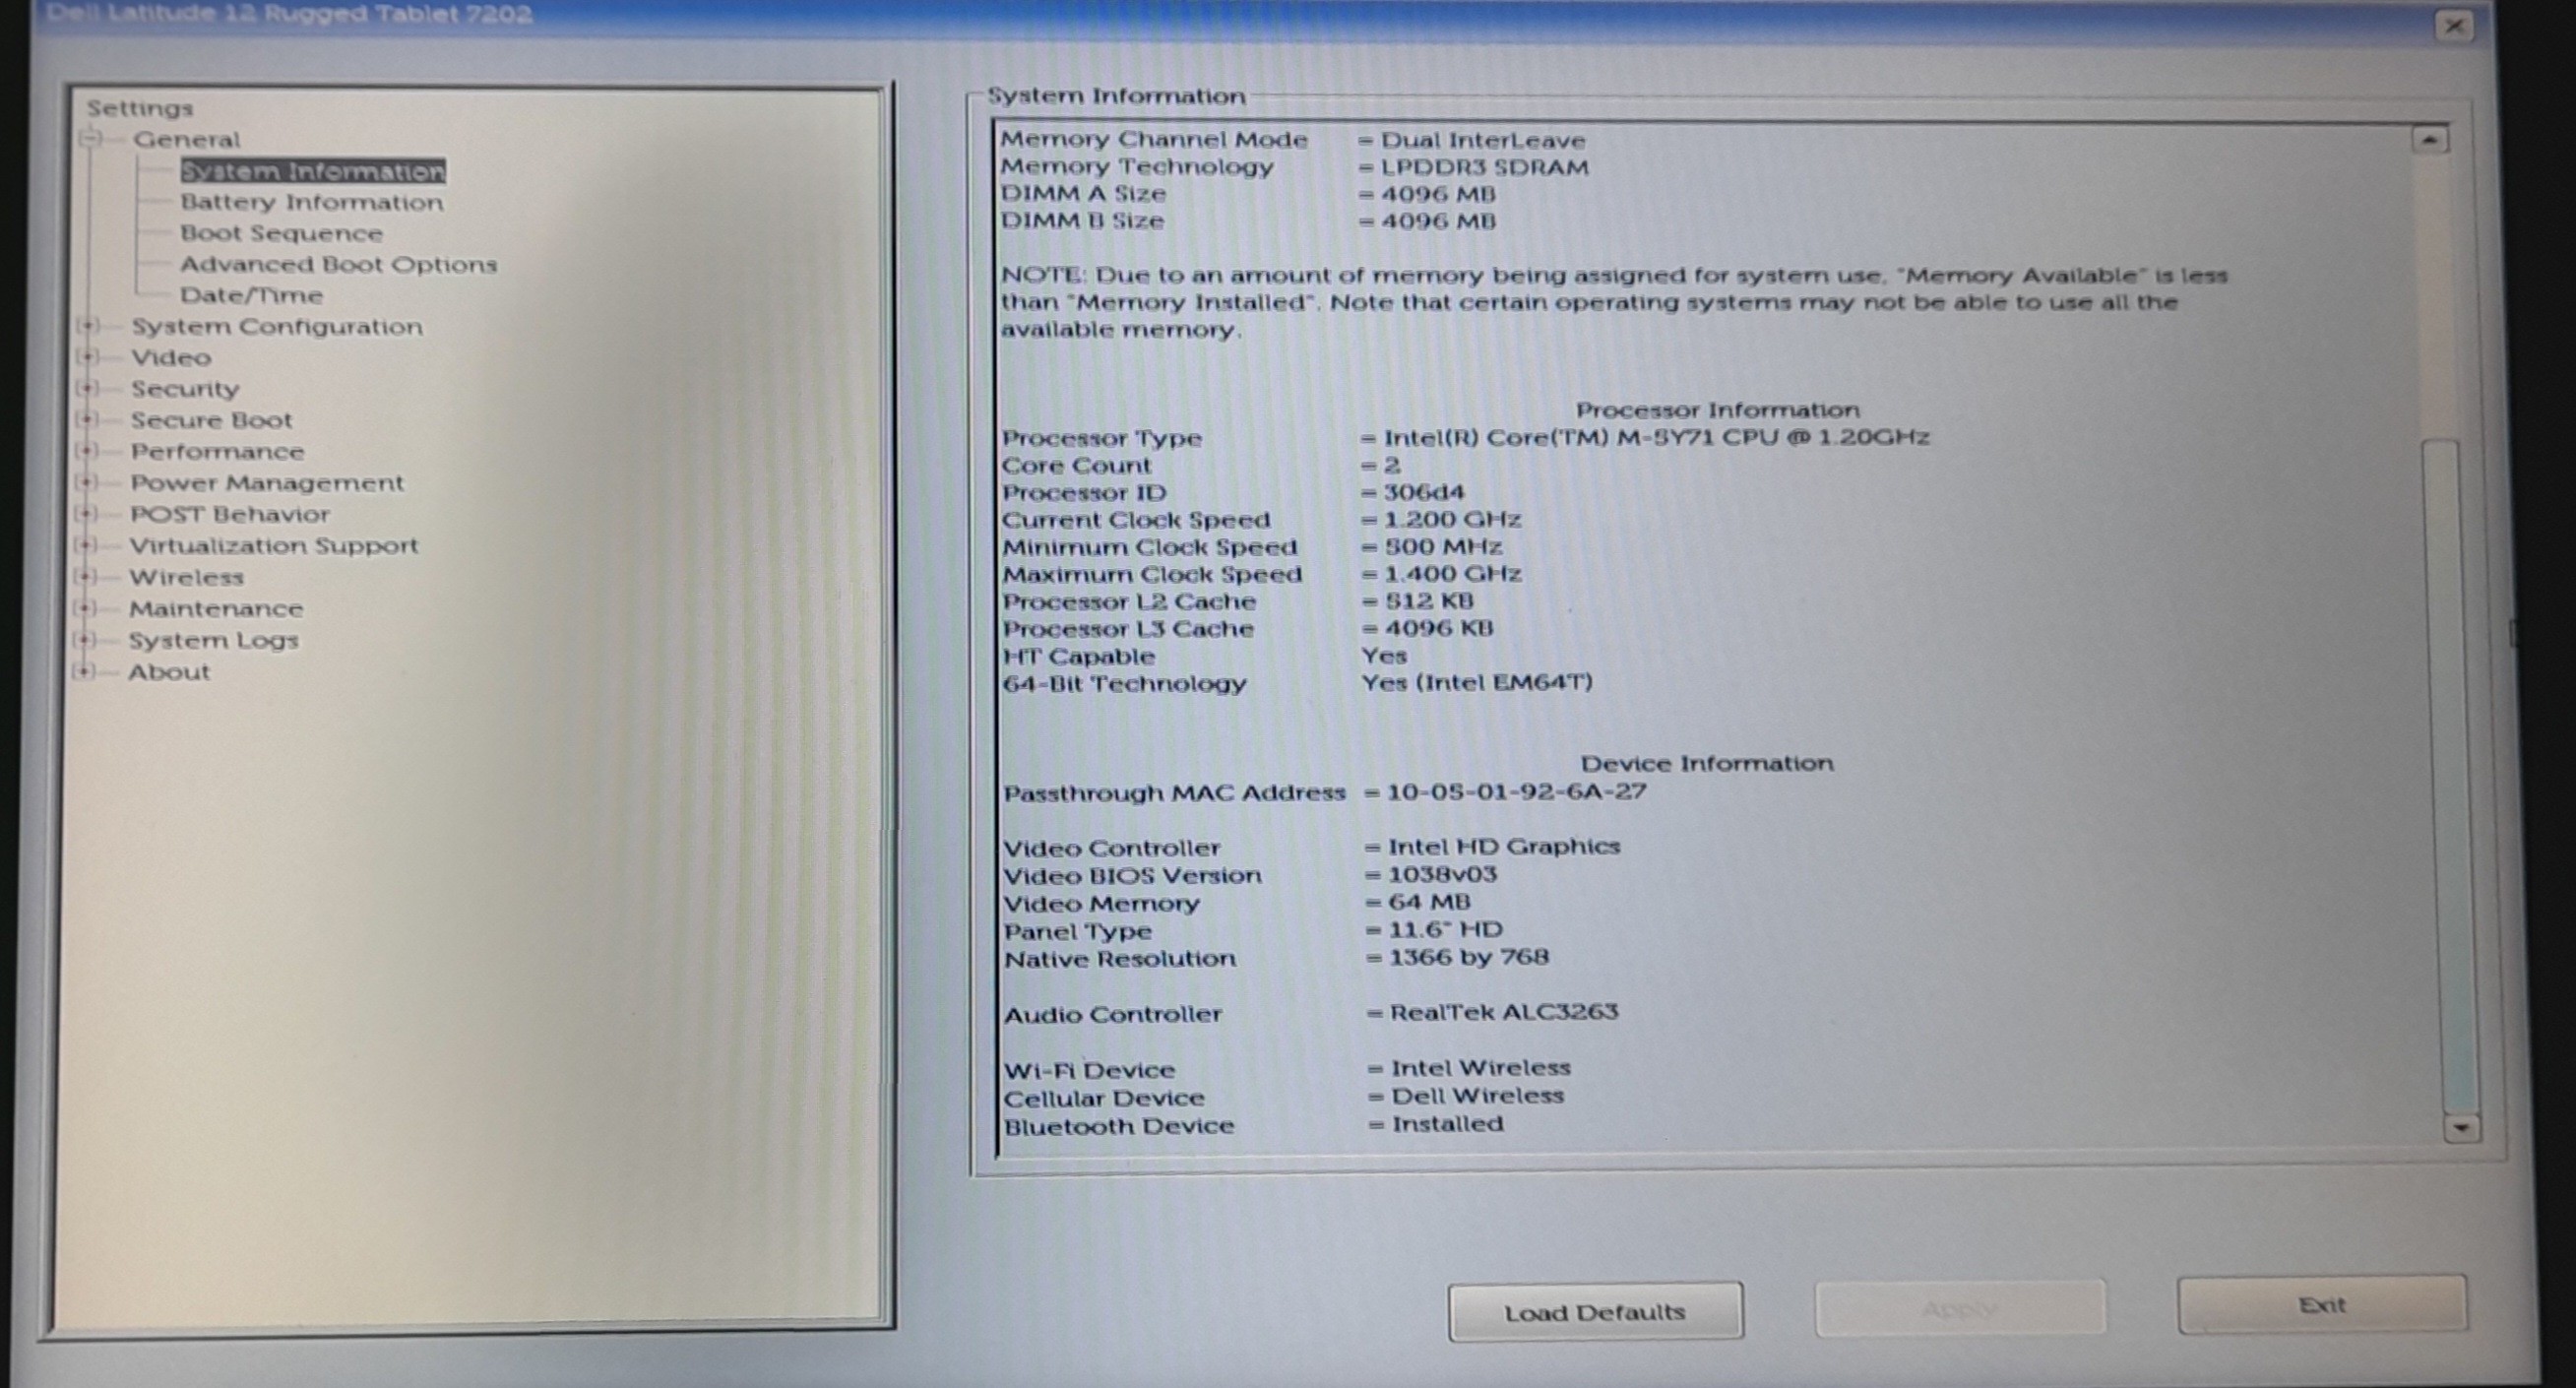Expand the Secure Boot node
The width and height of the screenshot is (2576, 1388).
[x=88, y=419]
